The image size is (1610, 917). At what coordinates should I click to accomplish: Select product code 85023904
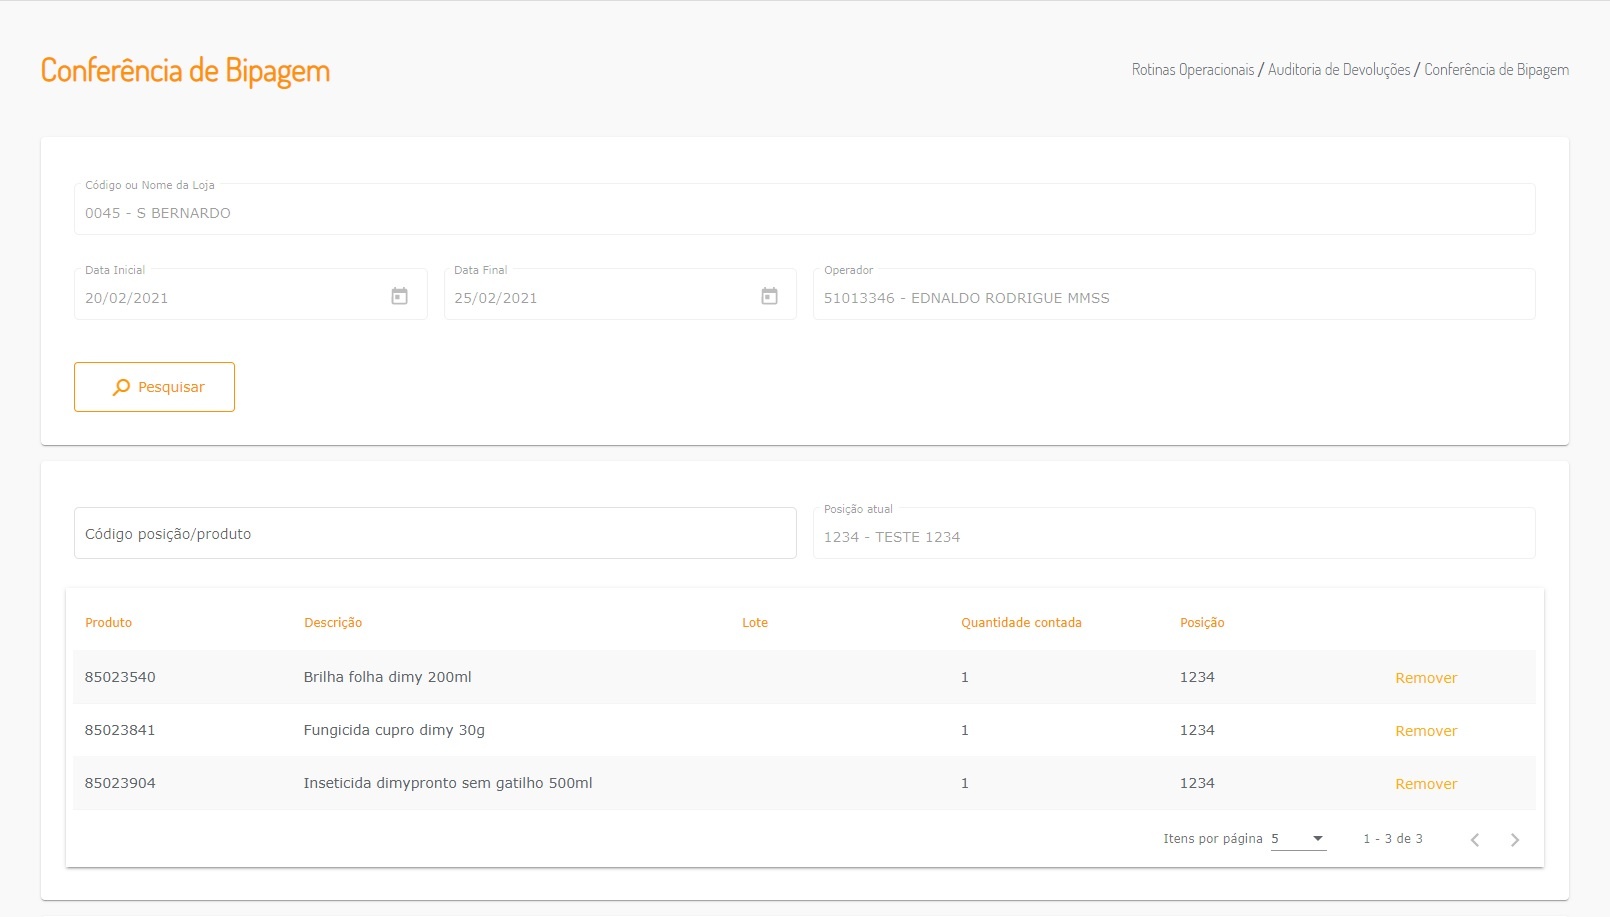(120, 783)
